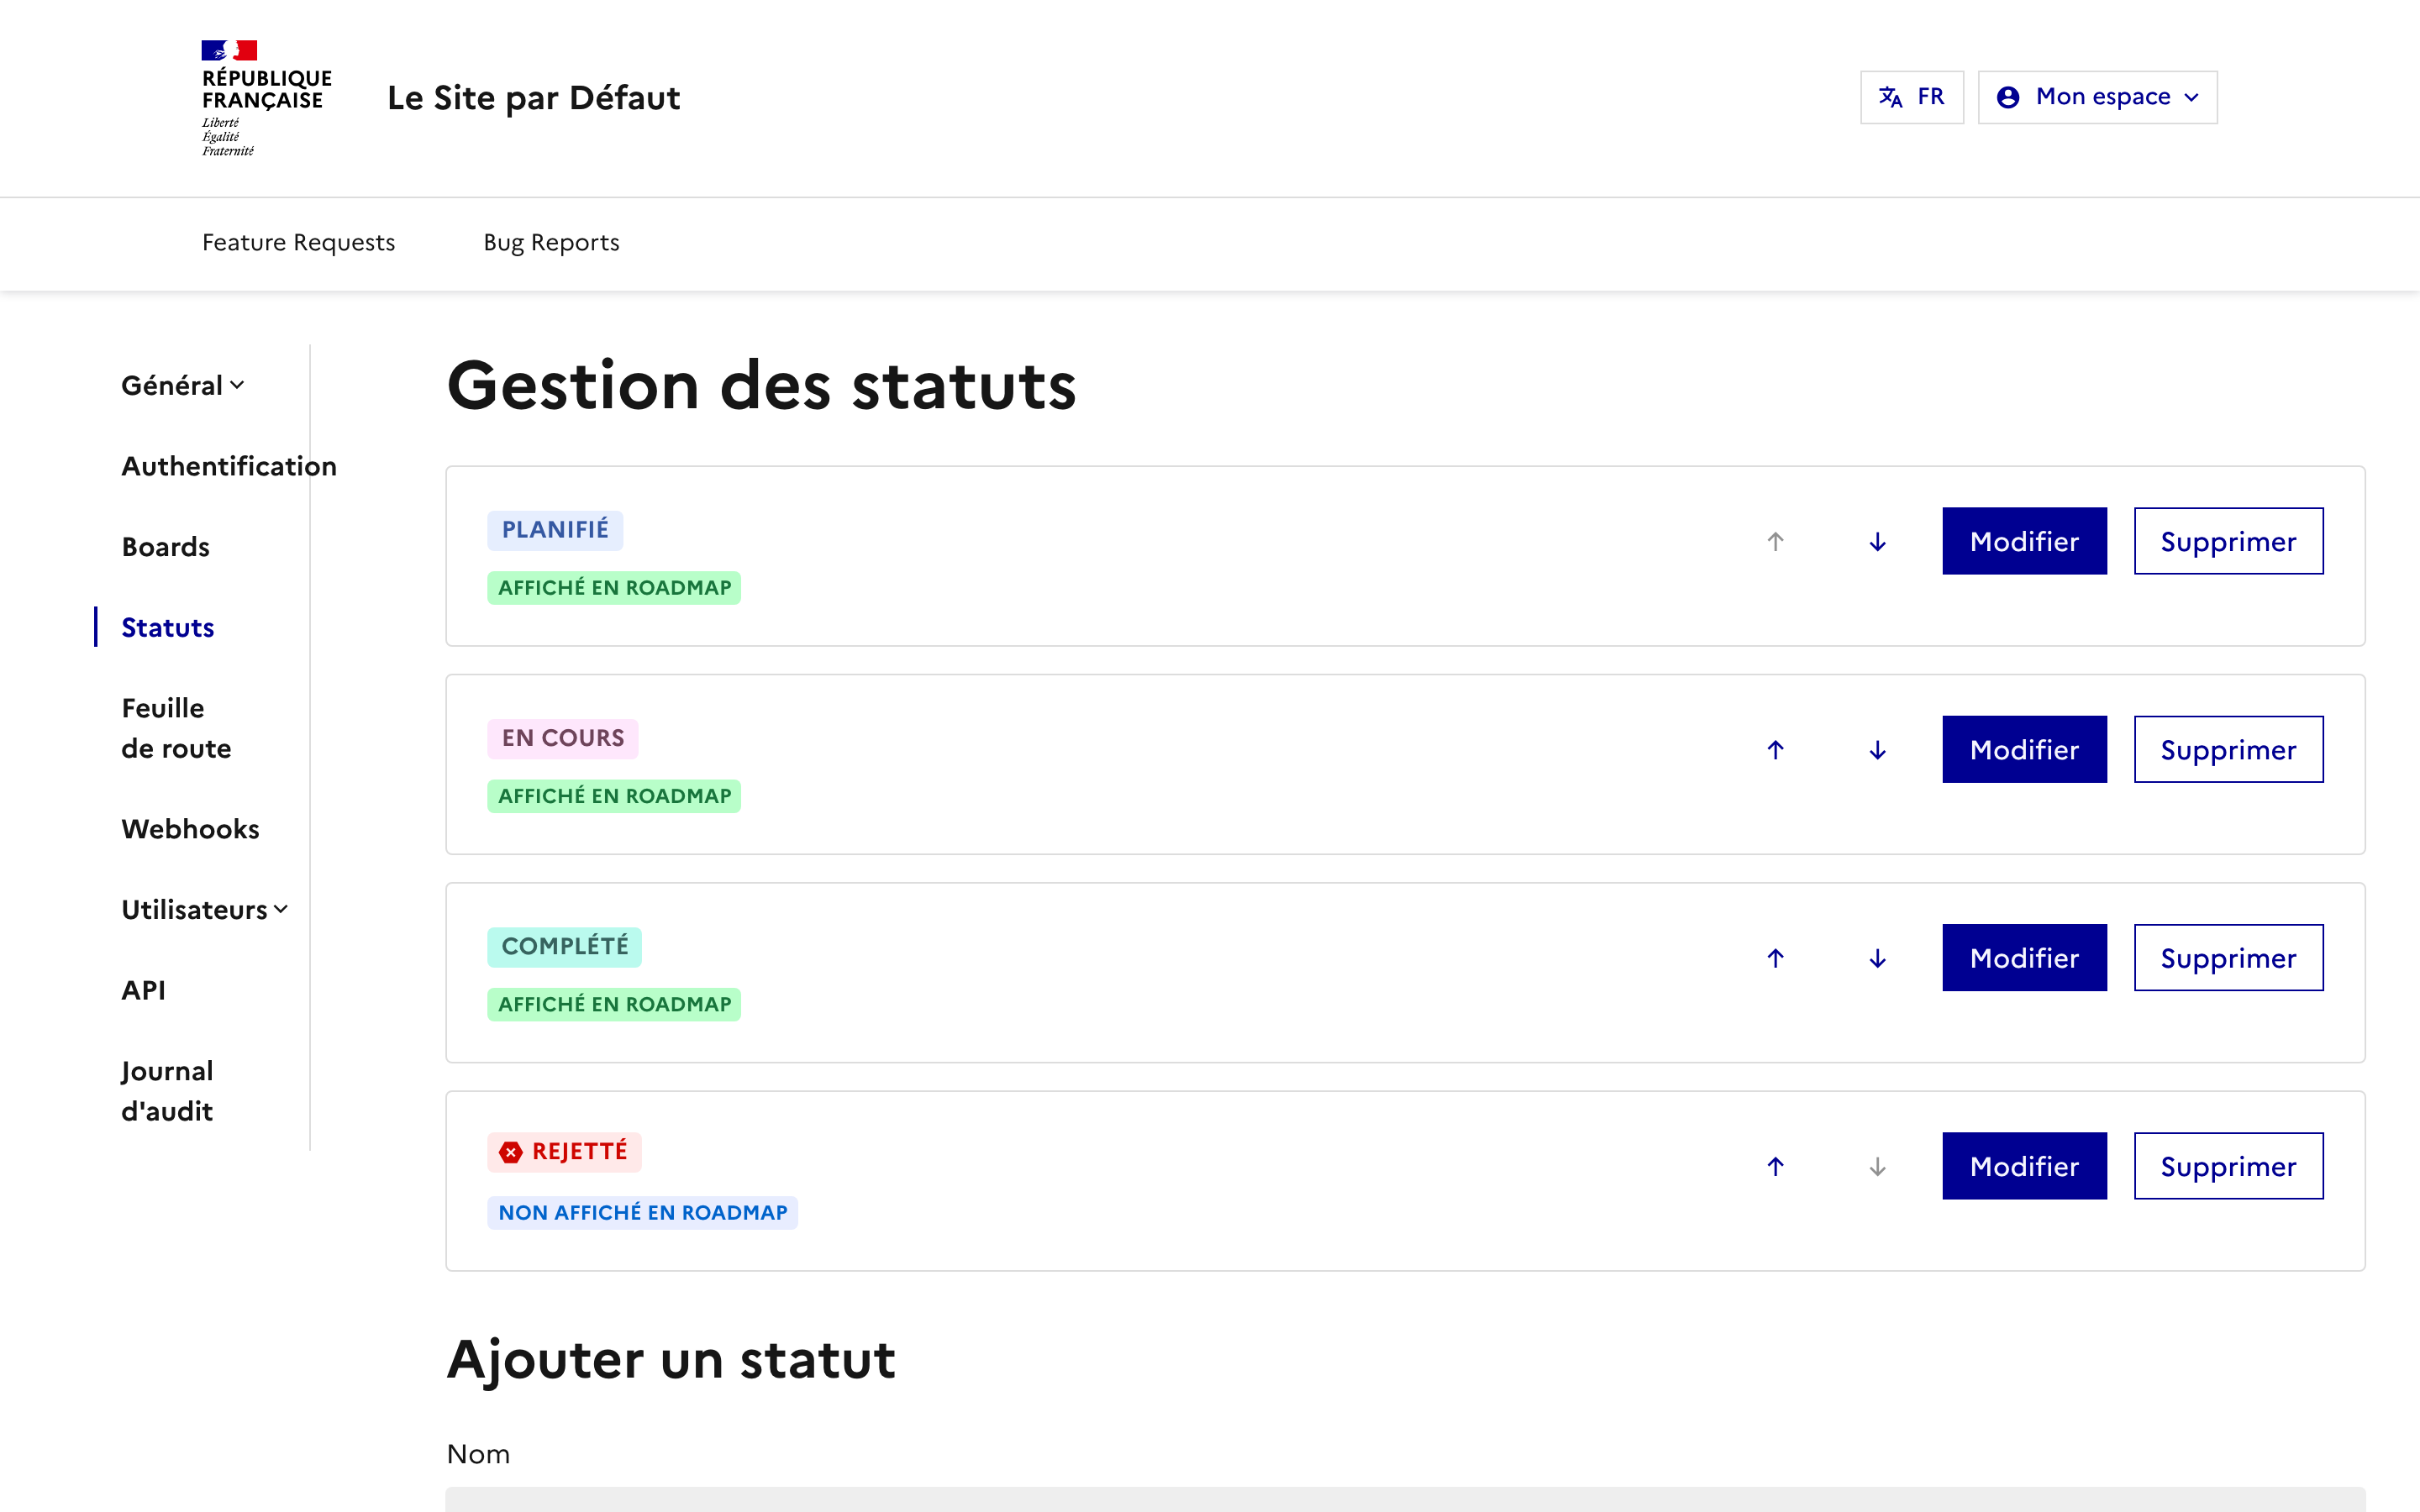Image resolution: width=2420 pixels, height=1512 pixels.
Task: Click the up arrow for REJETTÉ status
Action: click(x=1775, y=1165)
